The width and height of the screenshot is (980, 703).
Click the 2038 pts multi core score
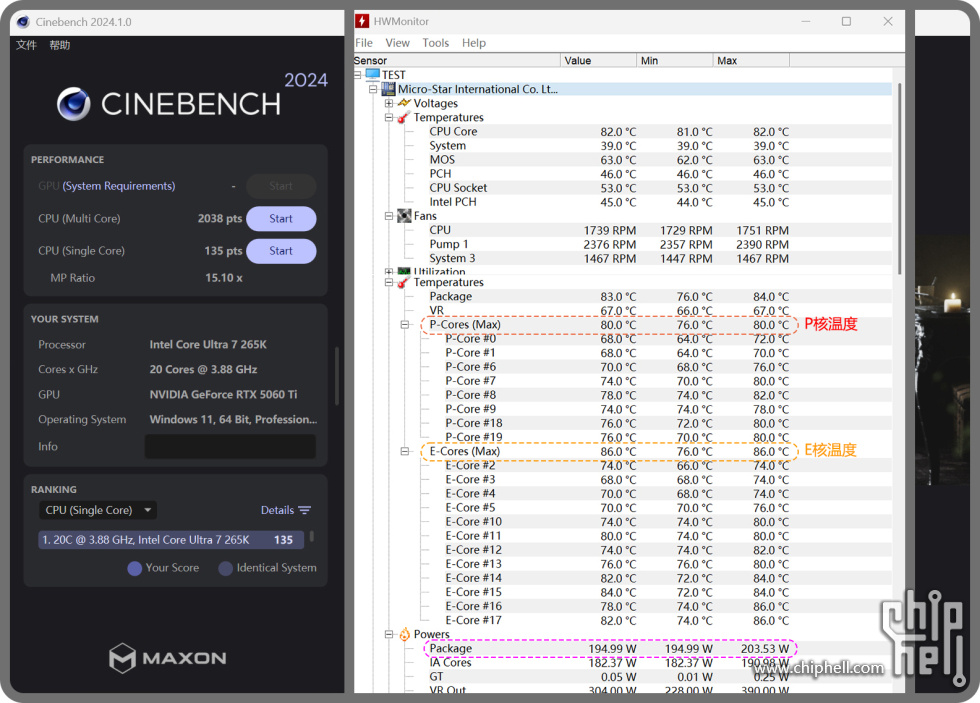pos(220,219)
